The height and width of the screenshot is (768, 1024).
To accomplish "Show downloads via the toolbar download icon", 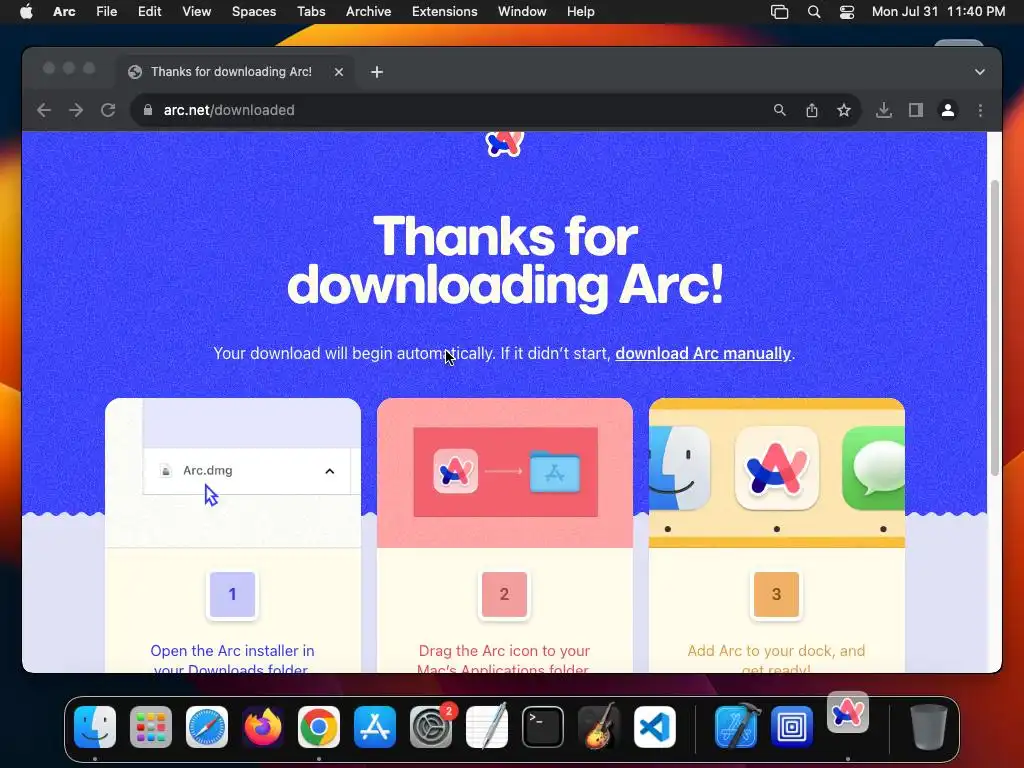I will pyautogui.click(x=884, y=110).
